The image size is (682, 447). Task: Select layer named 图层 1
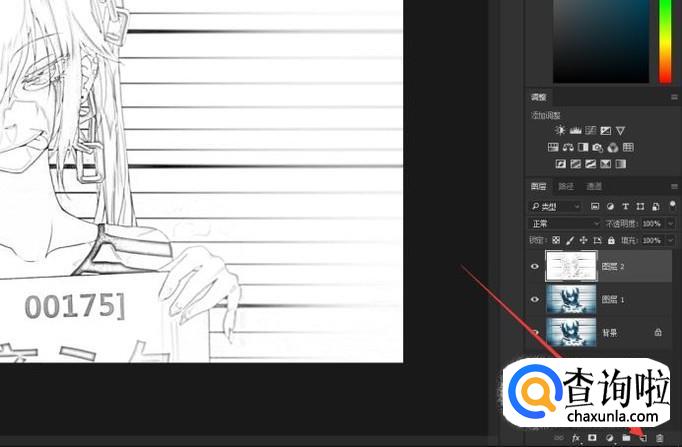(612, 299)
